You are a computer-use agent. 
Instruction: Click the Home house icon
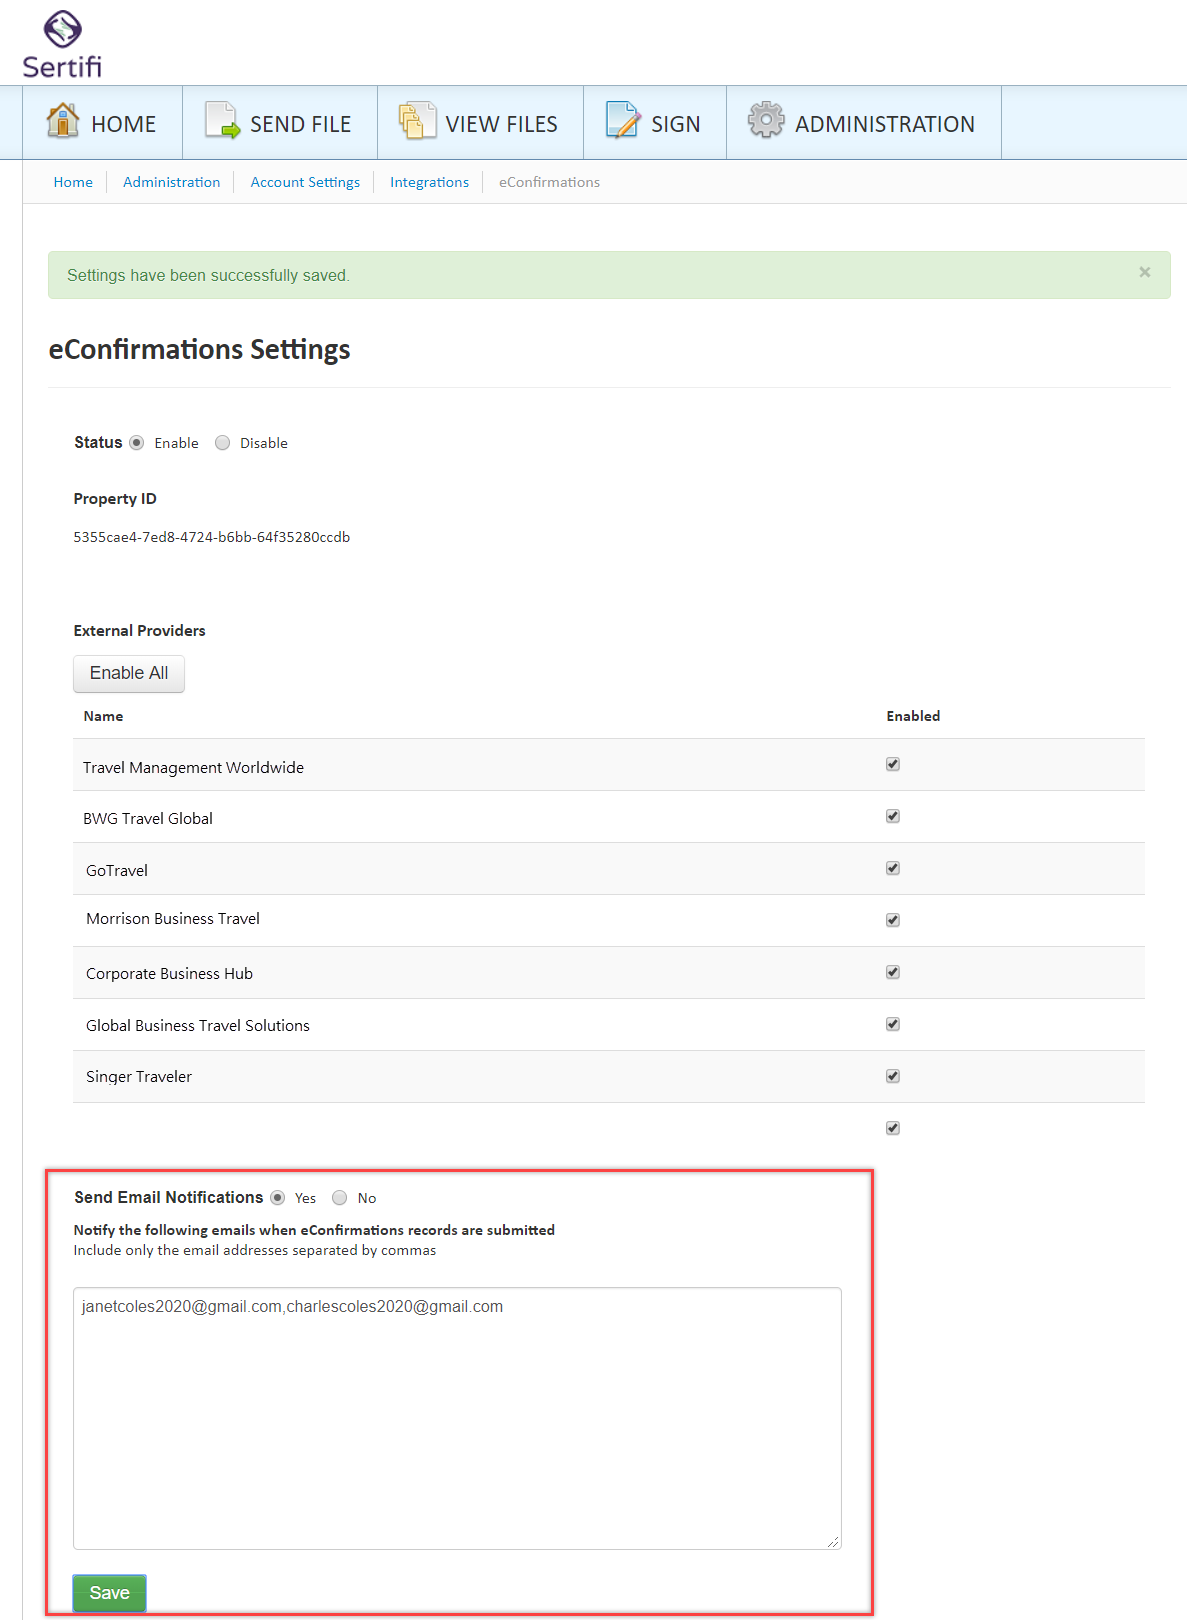tap(63, 120)
